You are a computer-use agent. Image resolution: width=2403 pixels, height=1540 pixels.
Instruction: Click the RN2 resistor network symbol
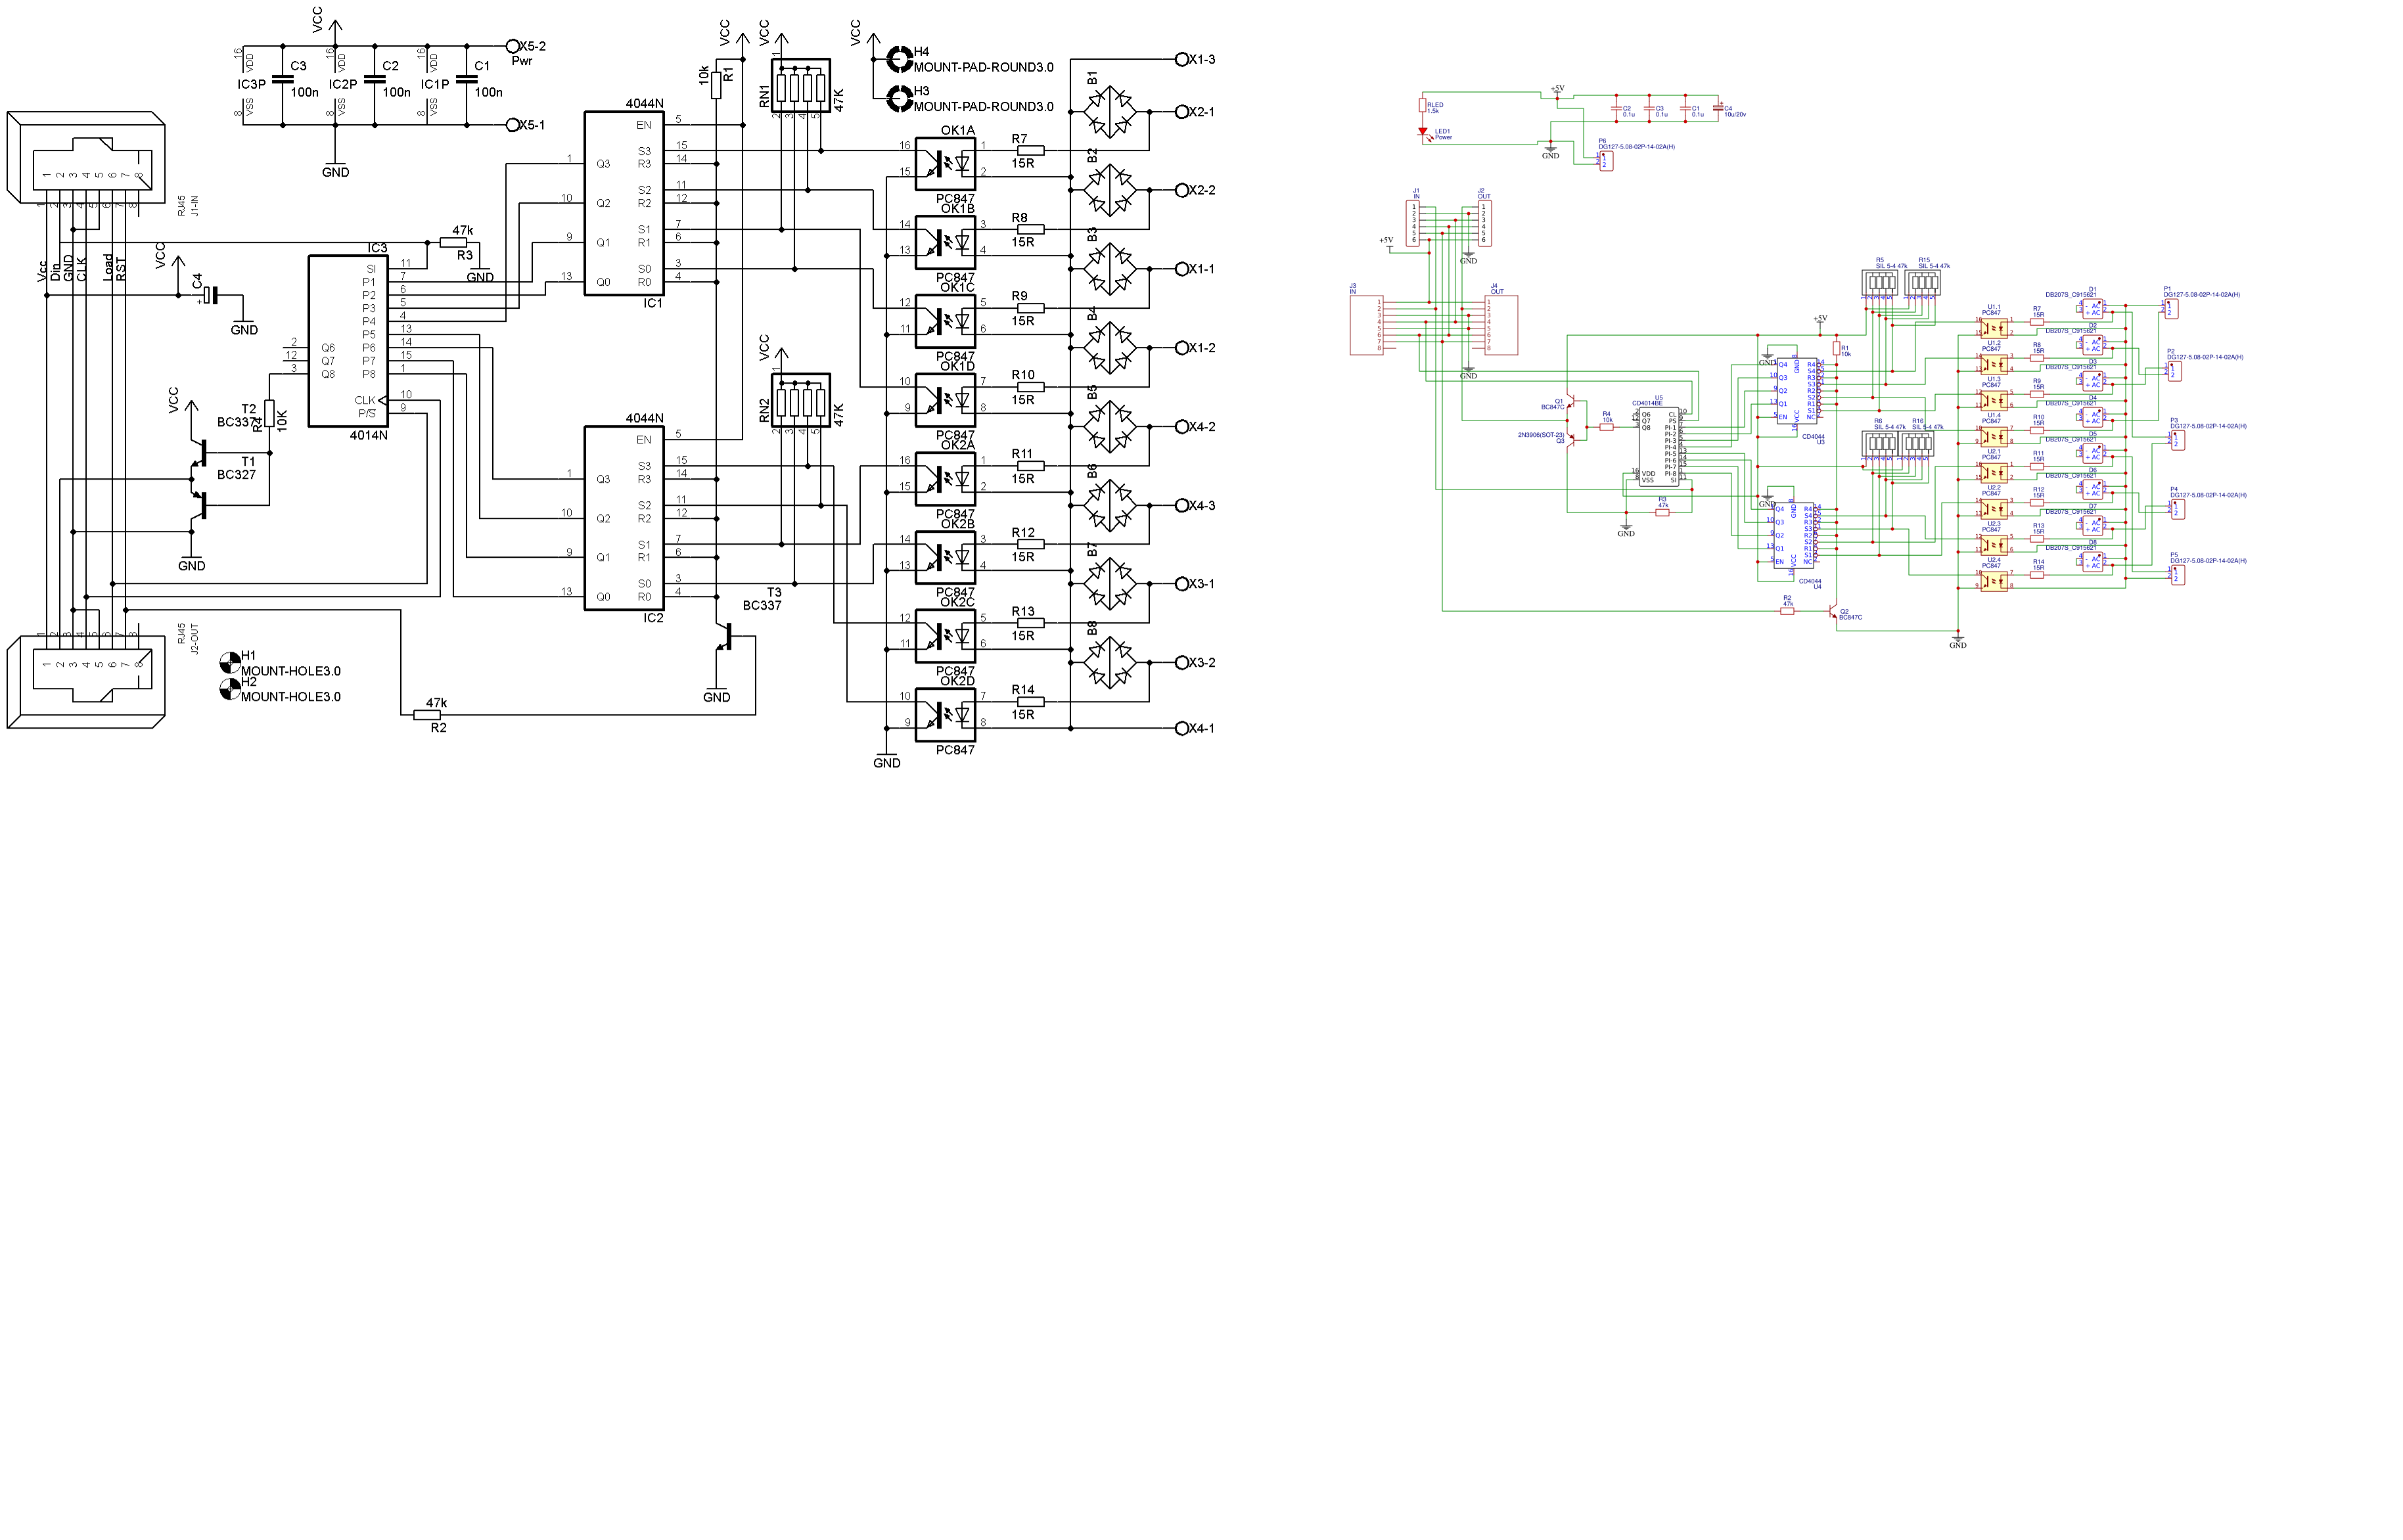click(x=801, y=400)
